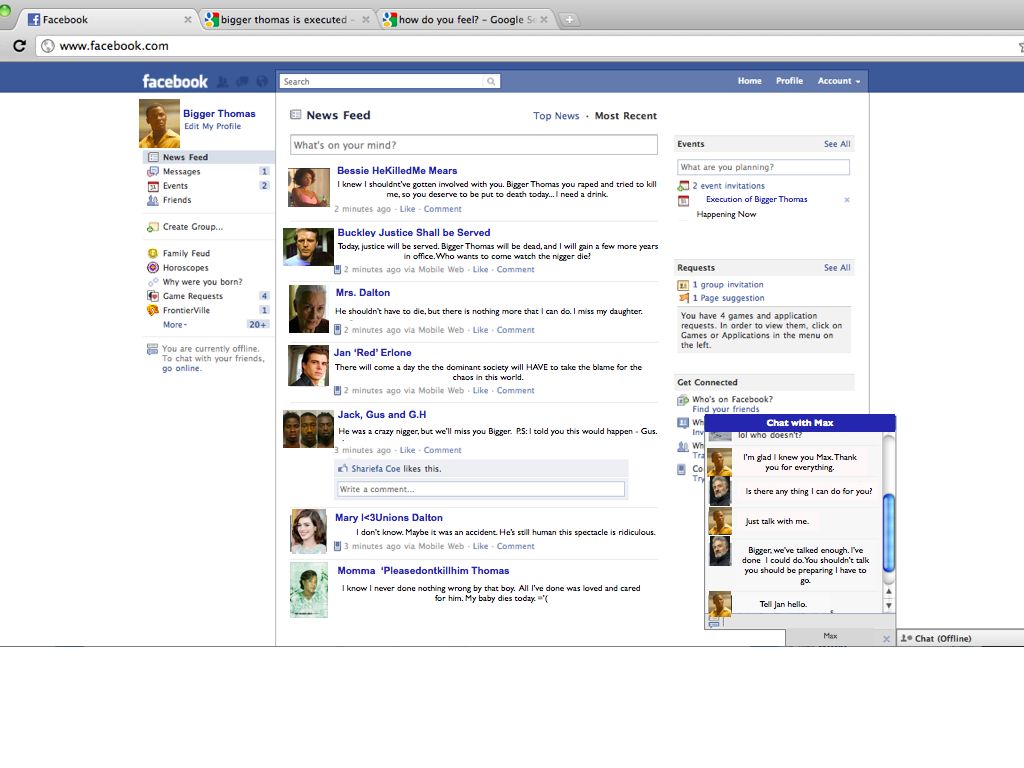Image resolution: width=1024 pixels, height=768 pixels.
Task: Click See All in the Events panel
Action: pos(837,144)
